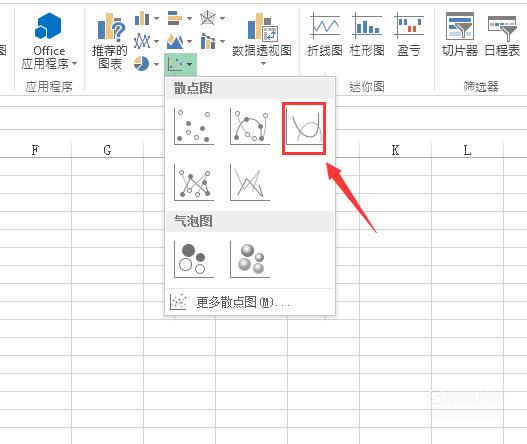Select column K header
Screen dimensions: 527x444
(x=395, y=150)
